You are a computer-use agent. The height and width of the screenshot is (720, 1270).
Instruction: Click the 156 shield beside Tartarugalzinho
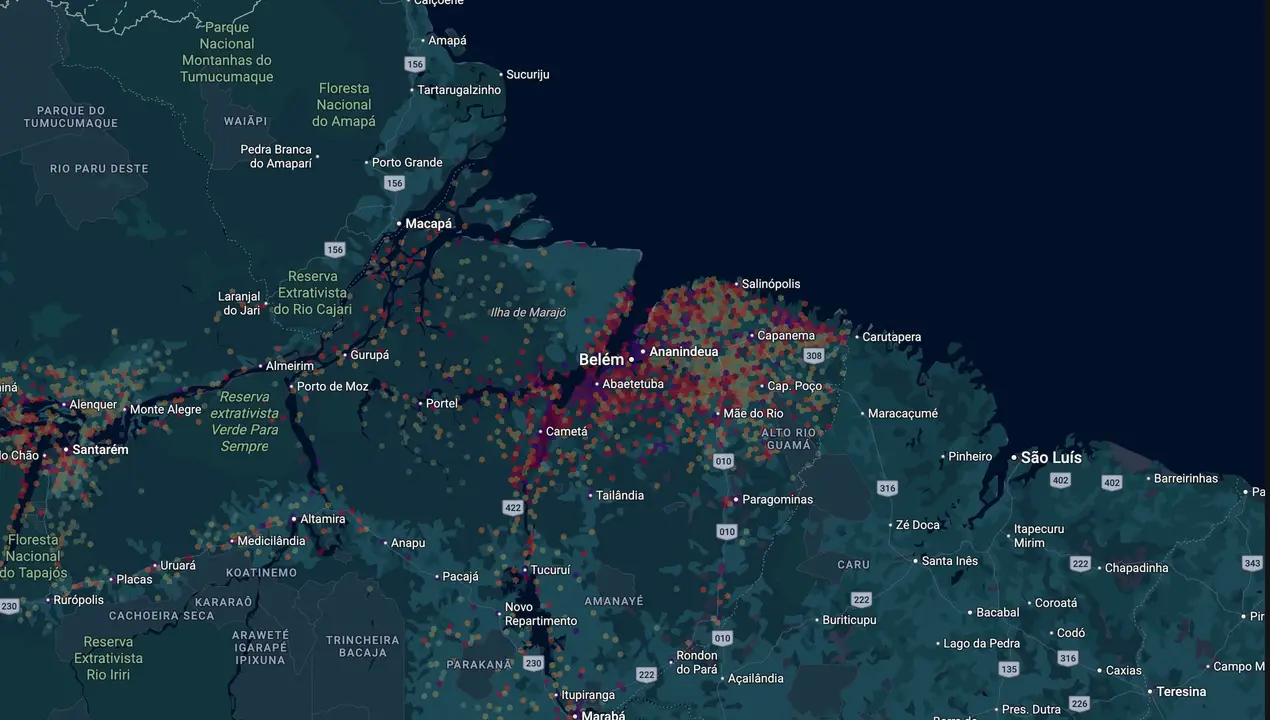[x=414, y=64]
